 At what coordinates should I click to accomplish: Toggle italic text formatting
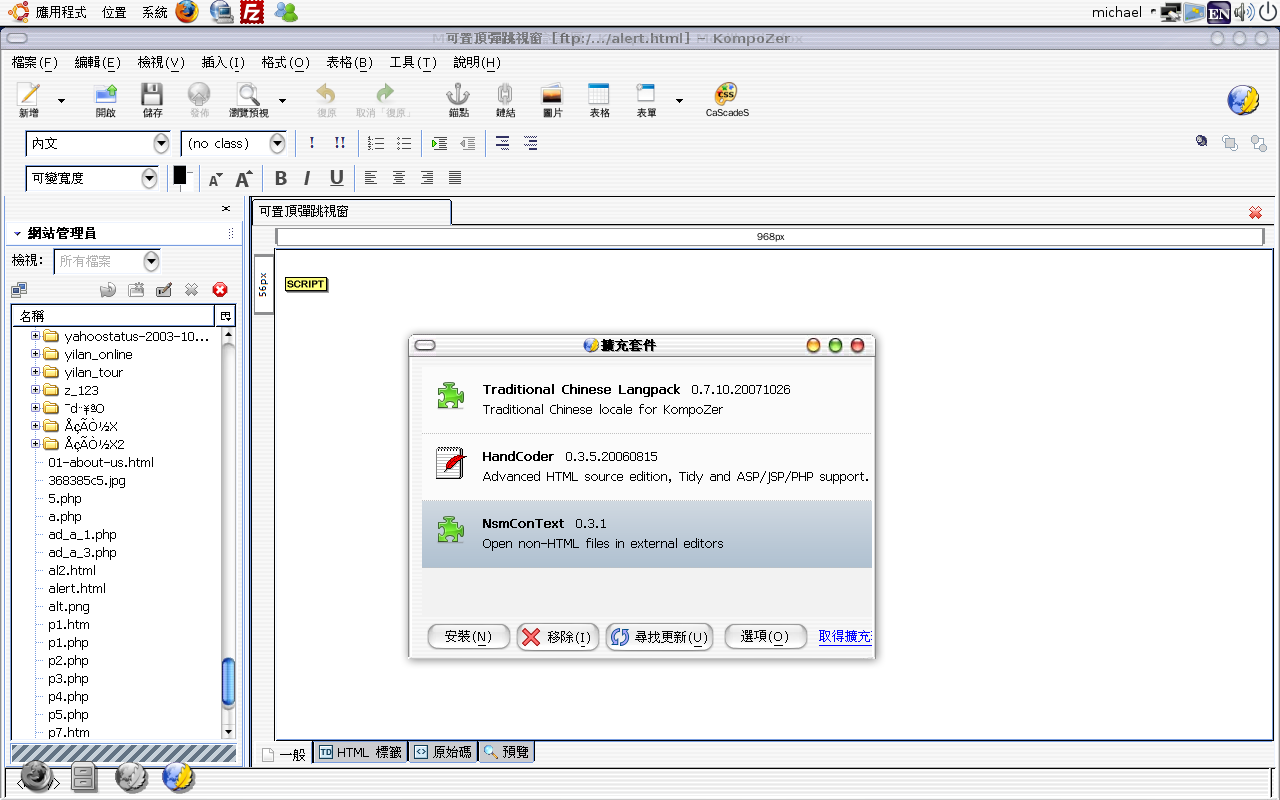click(307, 178)
